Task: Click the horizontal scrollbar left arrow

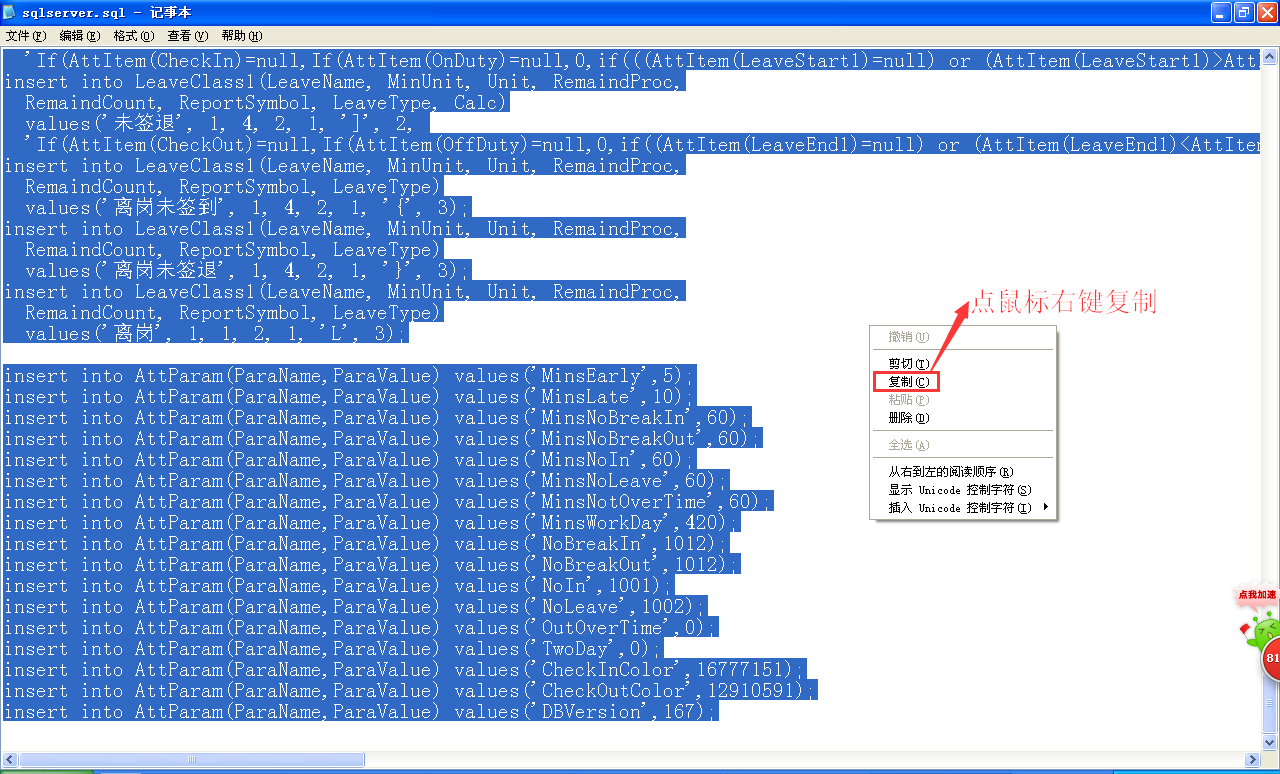Action: 10,760
